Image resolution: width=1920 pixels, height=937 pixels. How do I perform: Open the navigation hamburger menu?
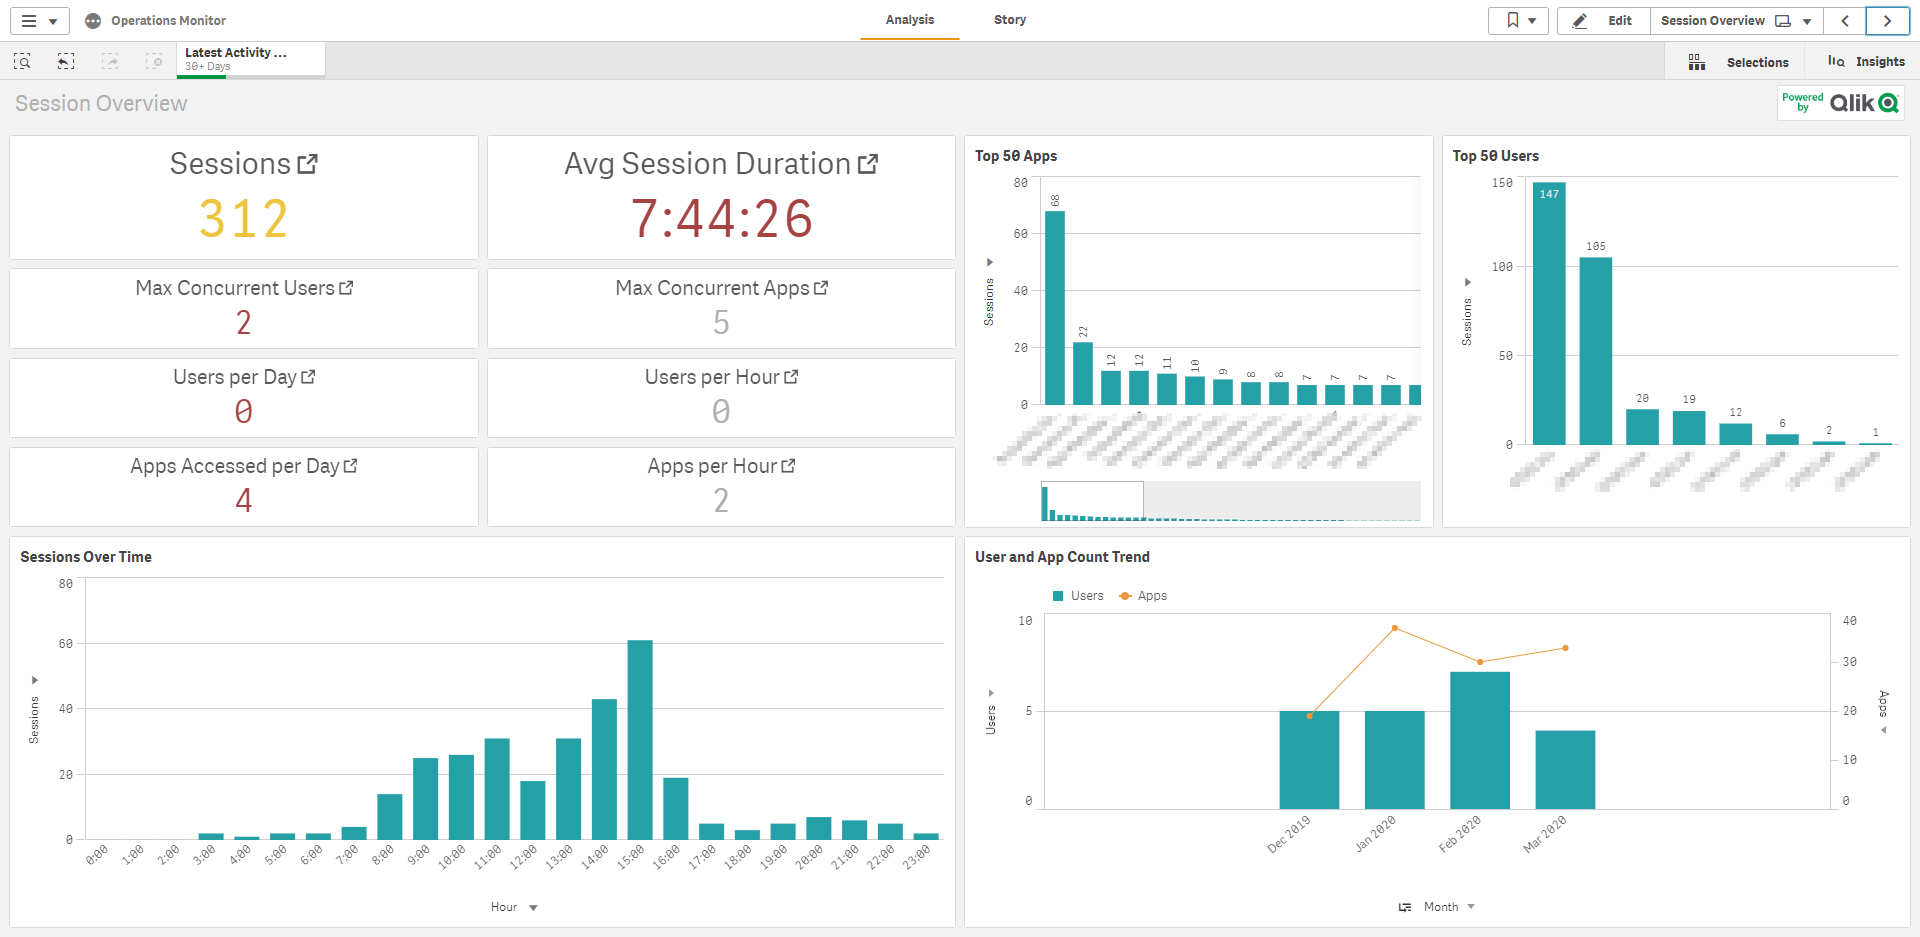coord(39,21)
